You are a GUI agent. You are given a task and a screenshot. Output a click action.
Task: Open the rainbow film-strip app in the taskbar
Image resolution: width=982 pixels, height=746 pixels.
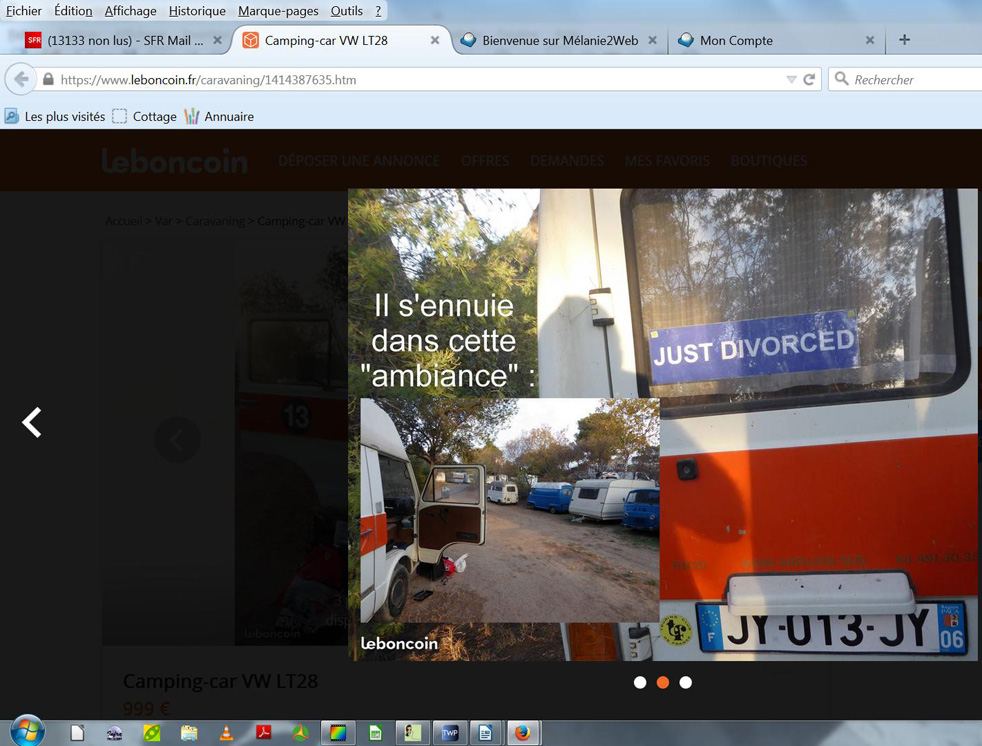click(x=338, y=732)
